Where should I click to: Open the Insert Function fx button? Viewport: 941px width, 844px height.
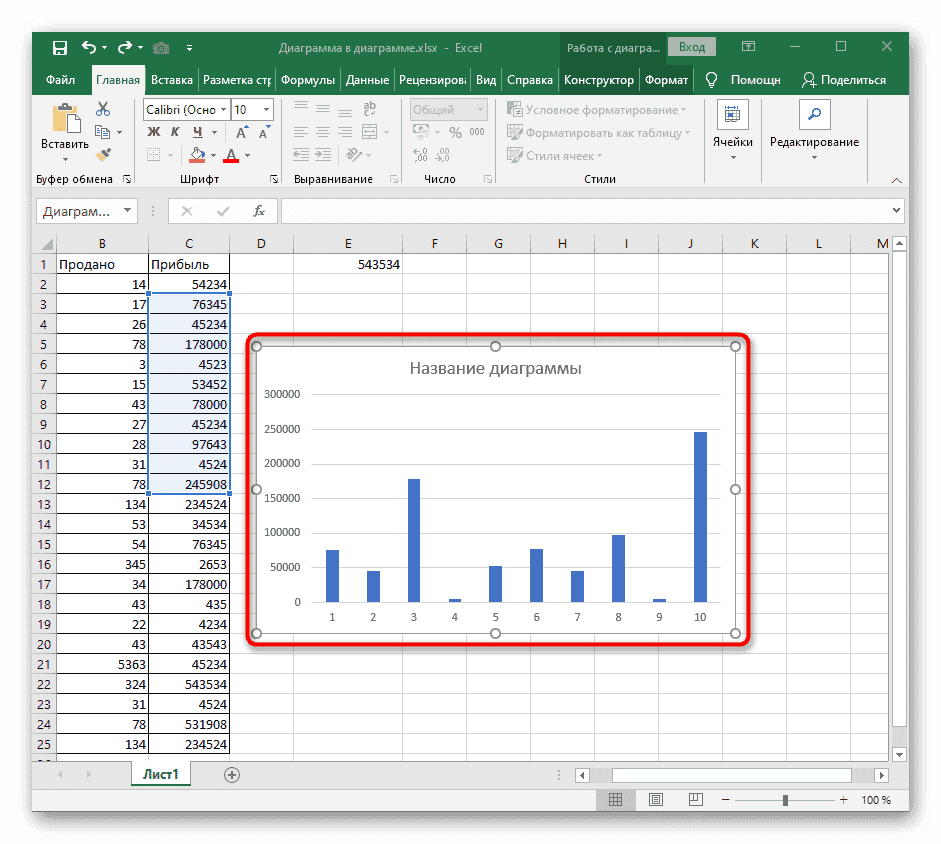[259, 211]
